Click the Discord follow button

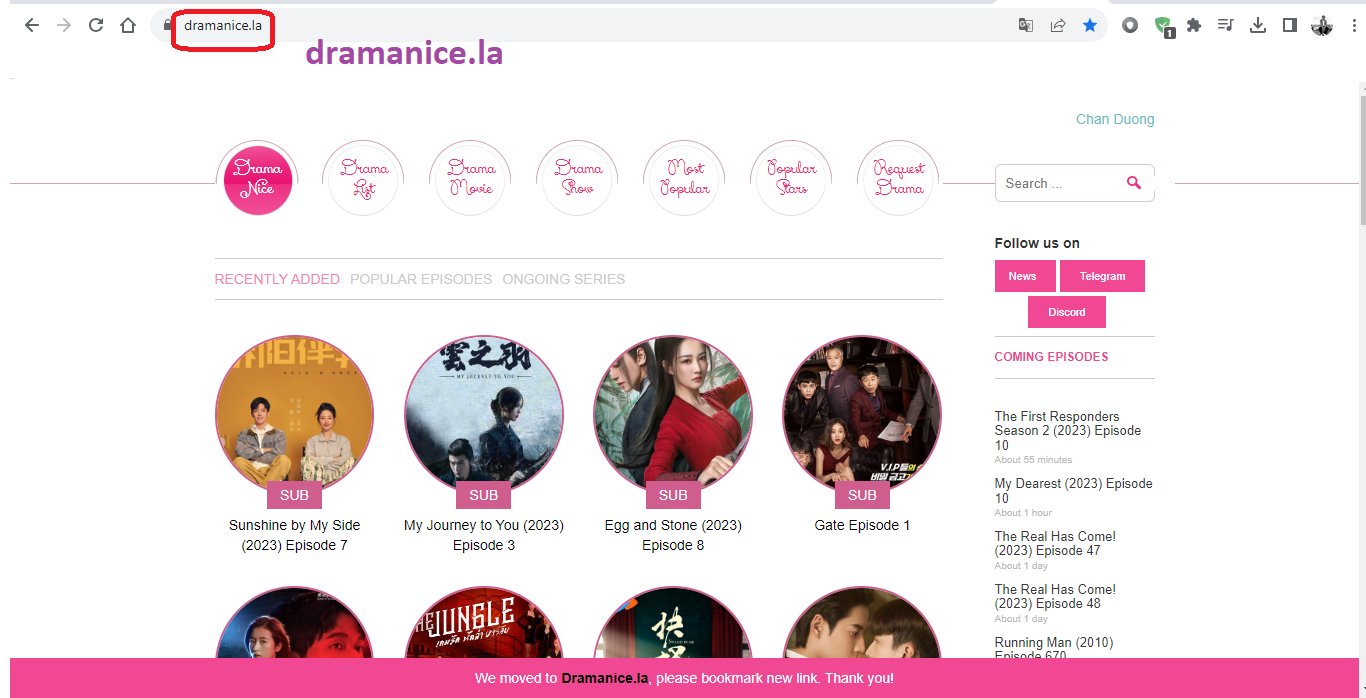click(x=1066, y=312)
